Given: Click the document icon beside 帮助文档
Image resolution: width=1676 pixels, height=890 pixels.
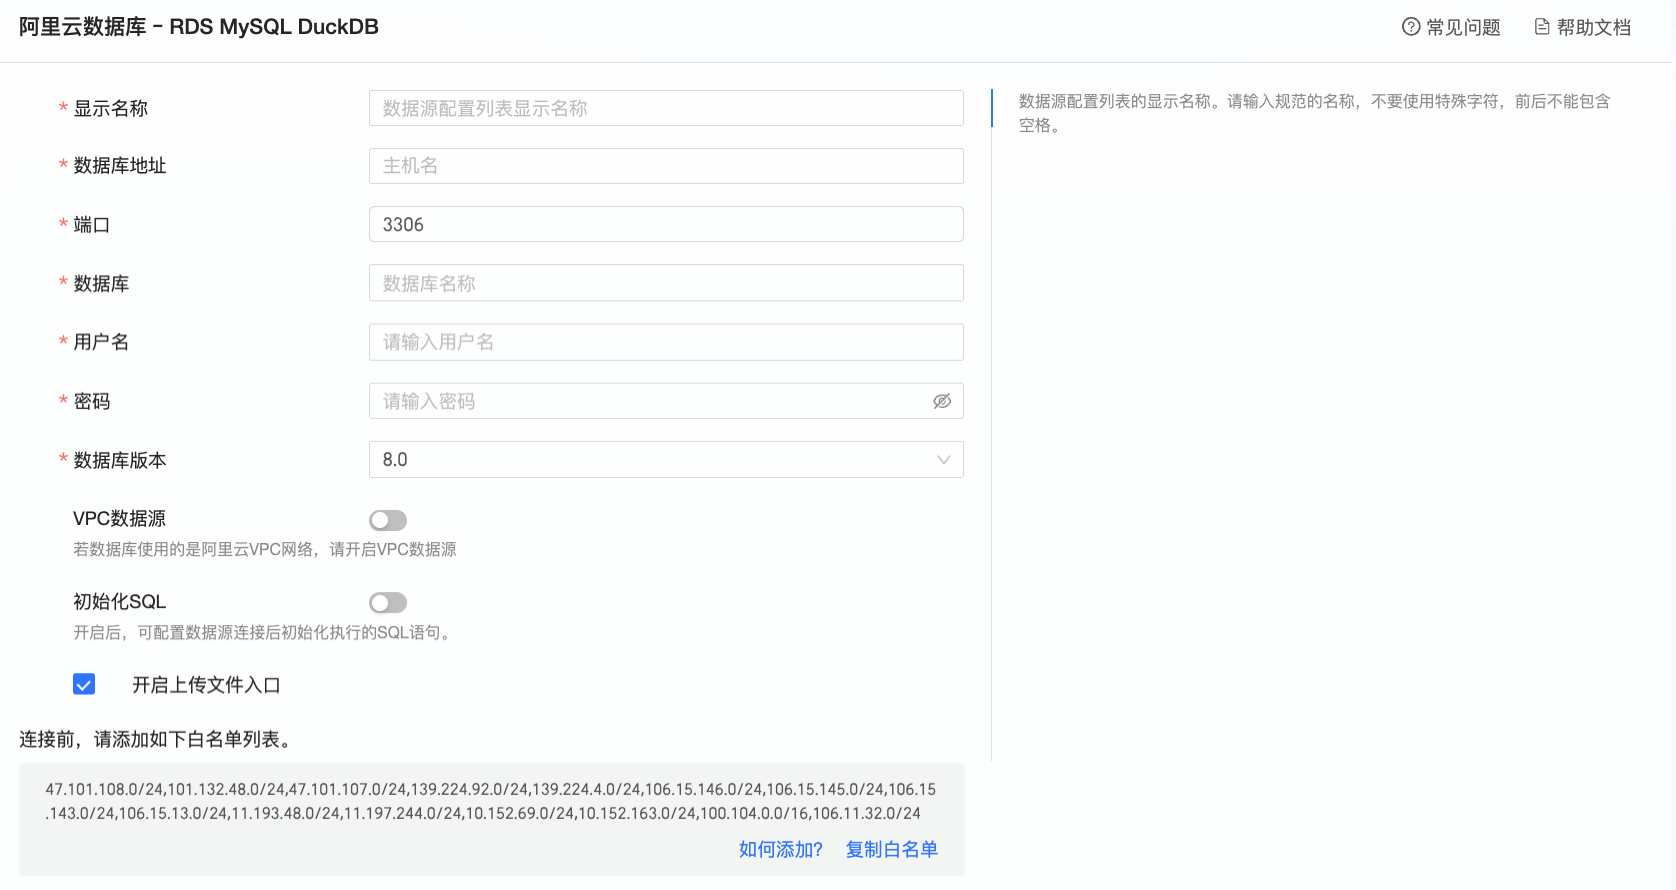Looking at the screenshot, I should tap(1542, 27).
